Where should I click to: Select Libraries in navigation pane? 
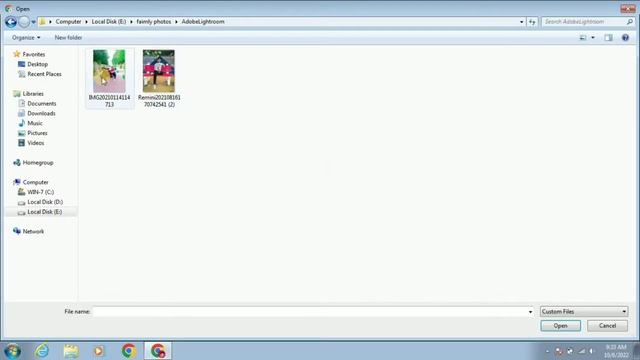(33, 93)
